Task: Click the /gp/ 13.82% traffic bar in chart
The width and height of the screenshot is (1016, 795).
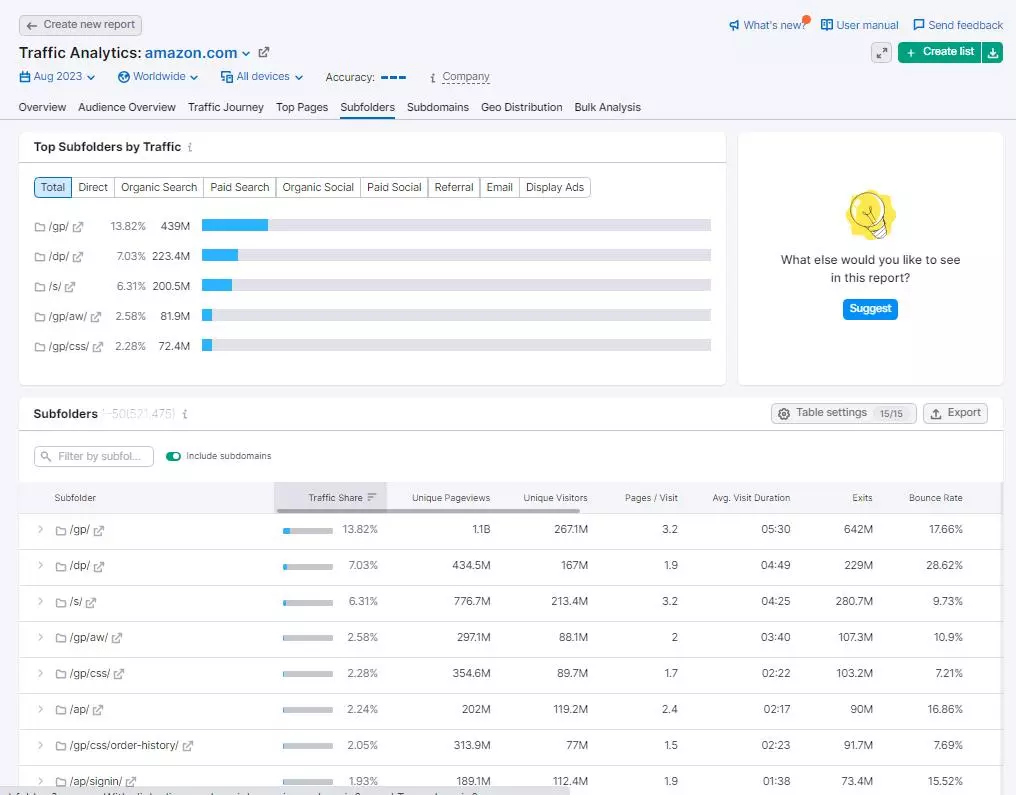Action: pos(235,225)
